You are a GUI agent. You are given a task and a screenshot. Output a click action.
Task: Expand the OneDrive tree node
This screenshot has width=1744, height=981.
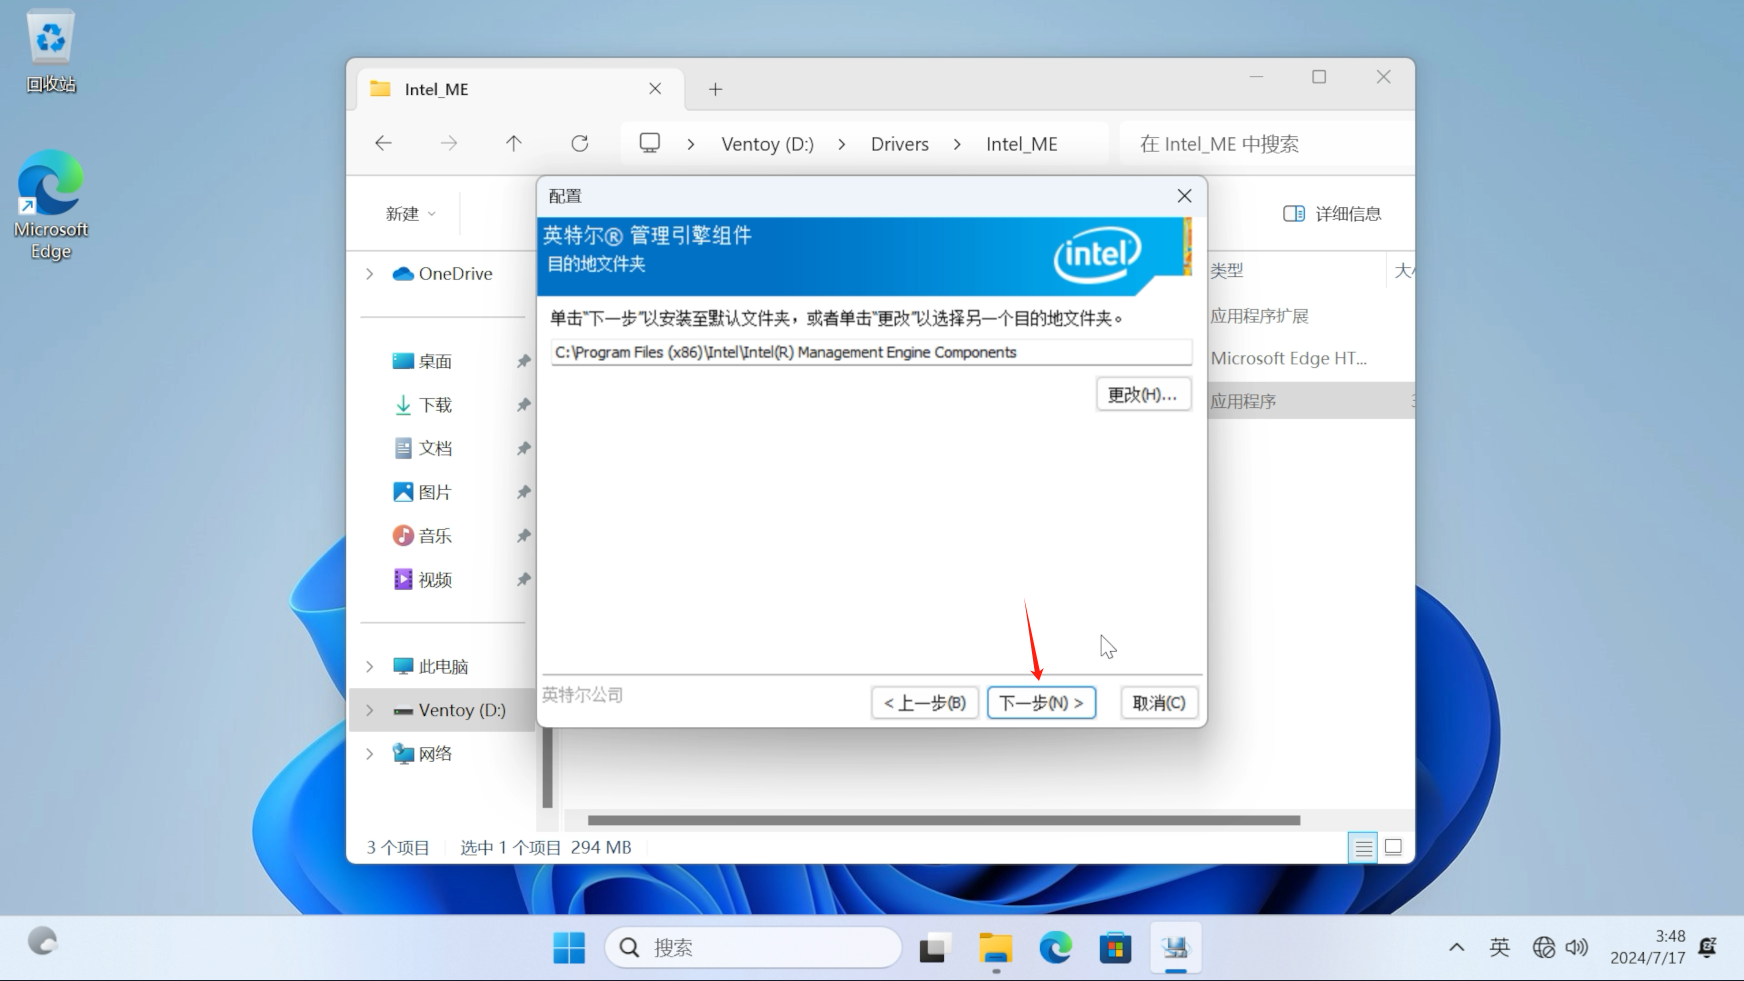(x=370, y=273)
